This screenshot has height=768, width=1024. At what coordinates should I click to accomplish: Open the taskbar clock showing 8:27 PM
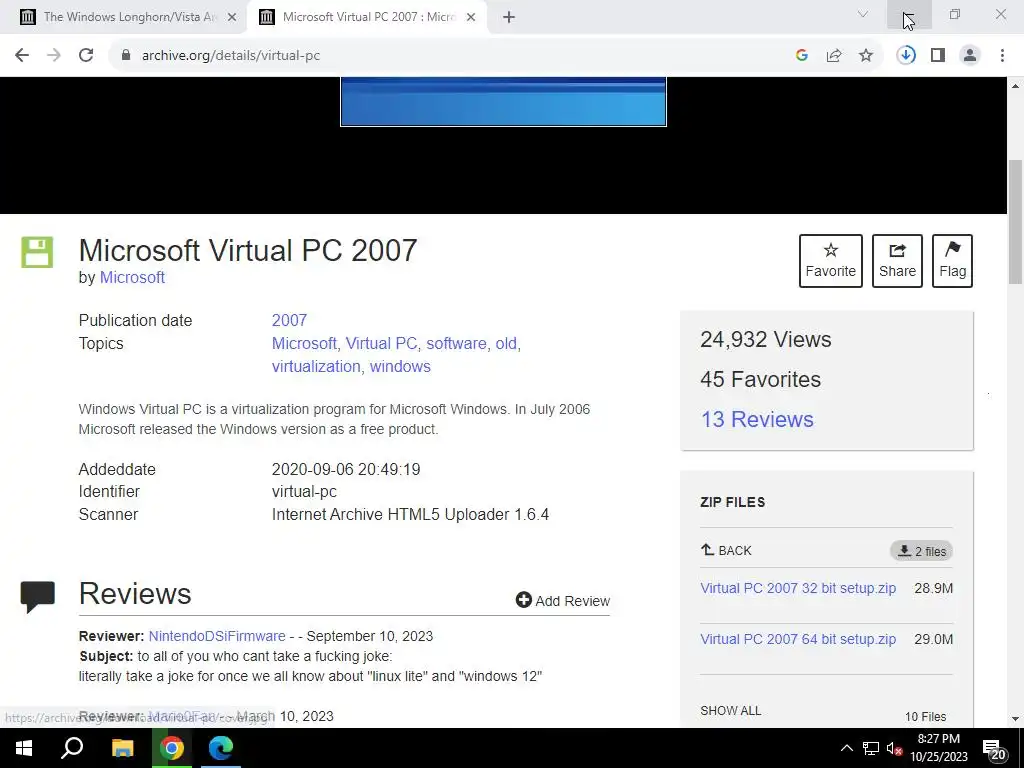point(938,748)
